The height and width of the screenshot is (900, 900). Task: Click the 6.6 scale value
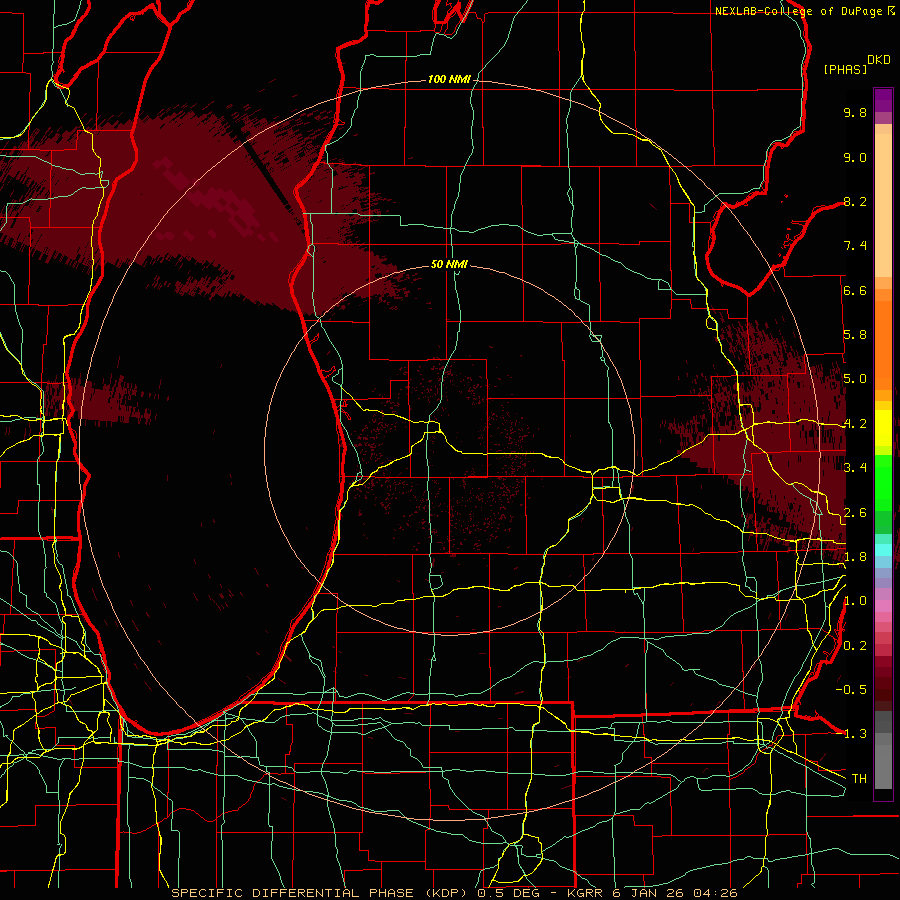(x=855, y=290)
